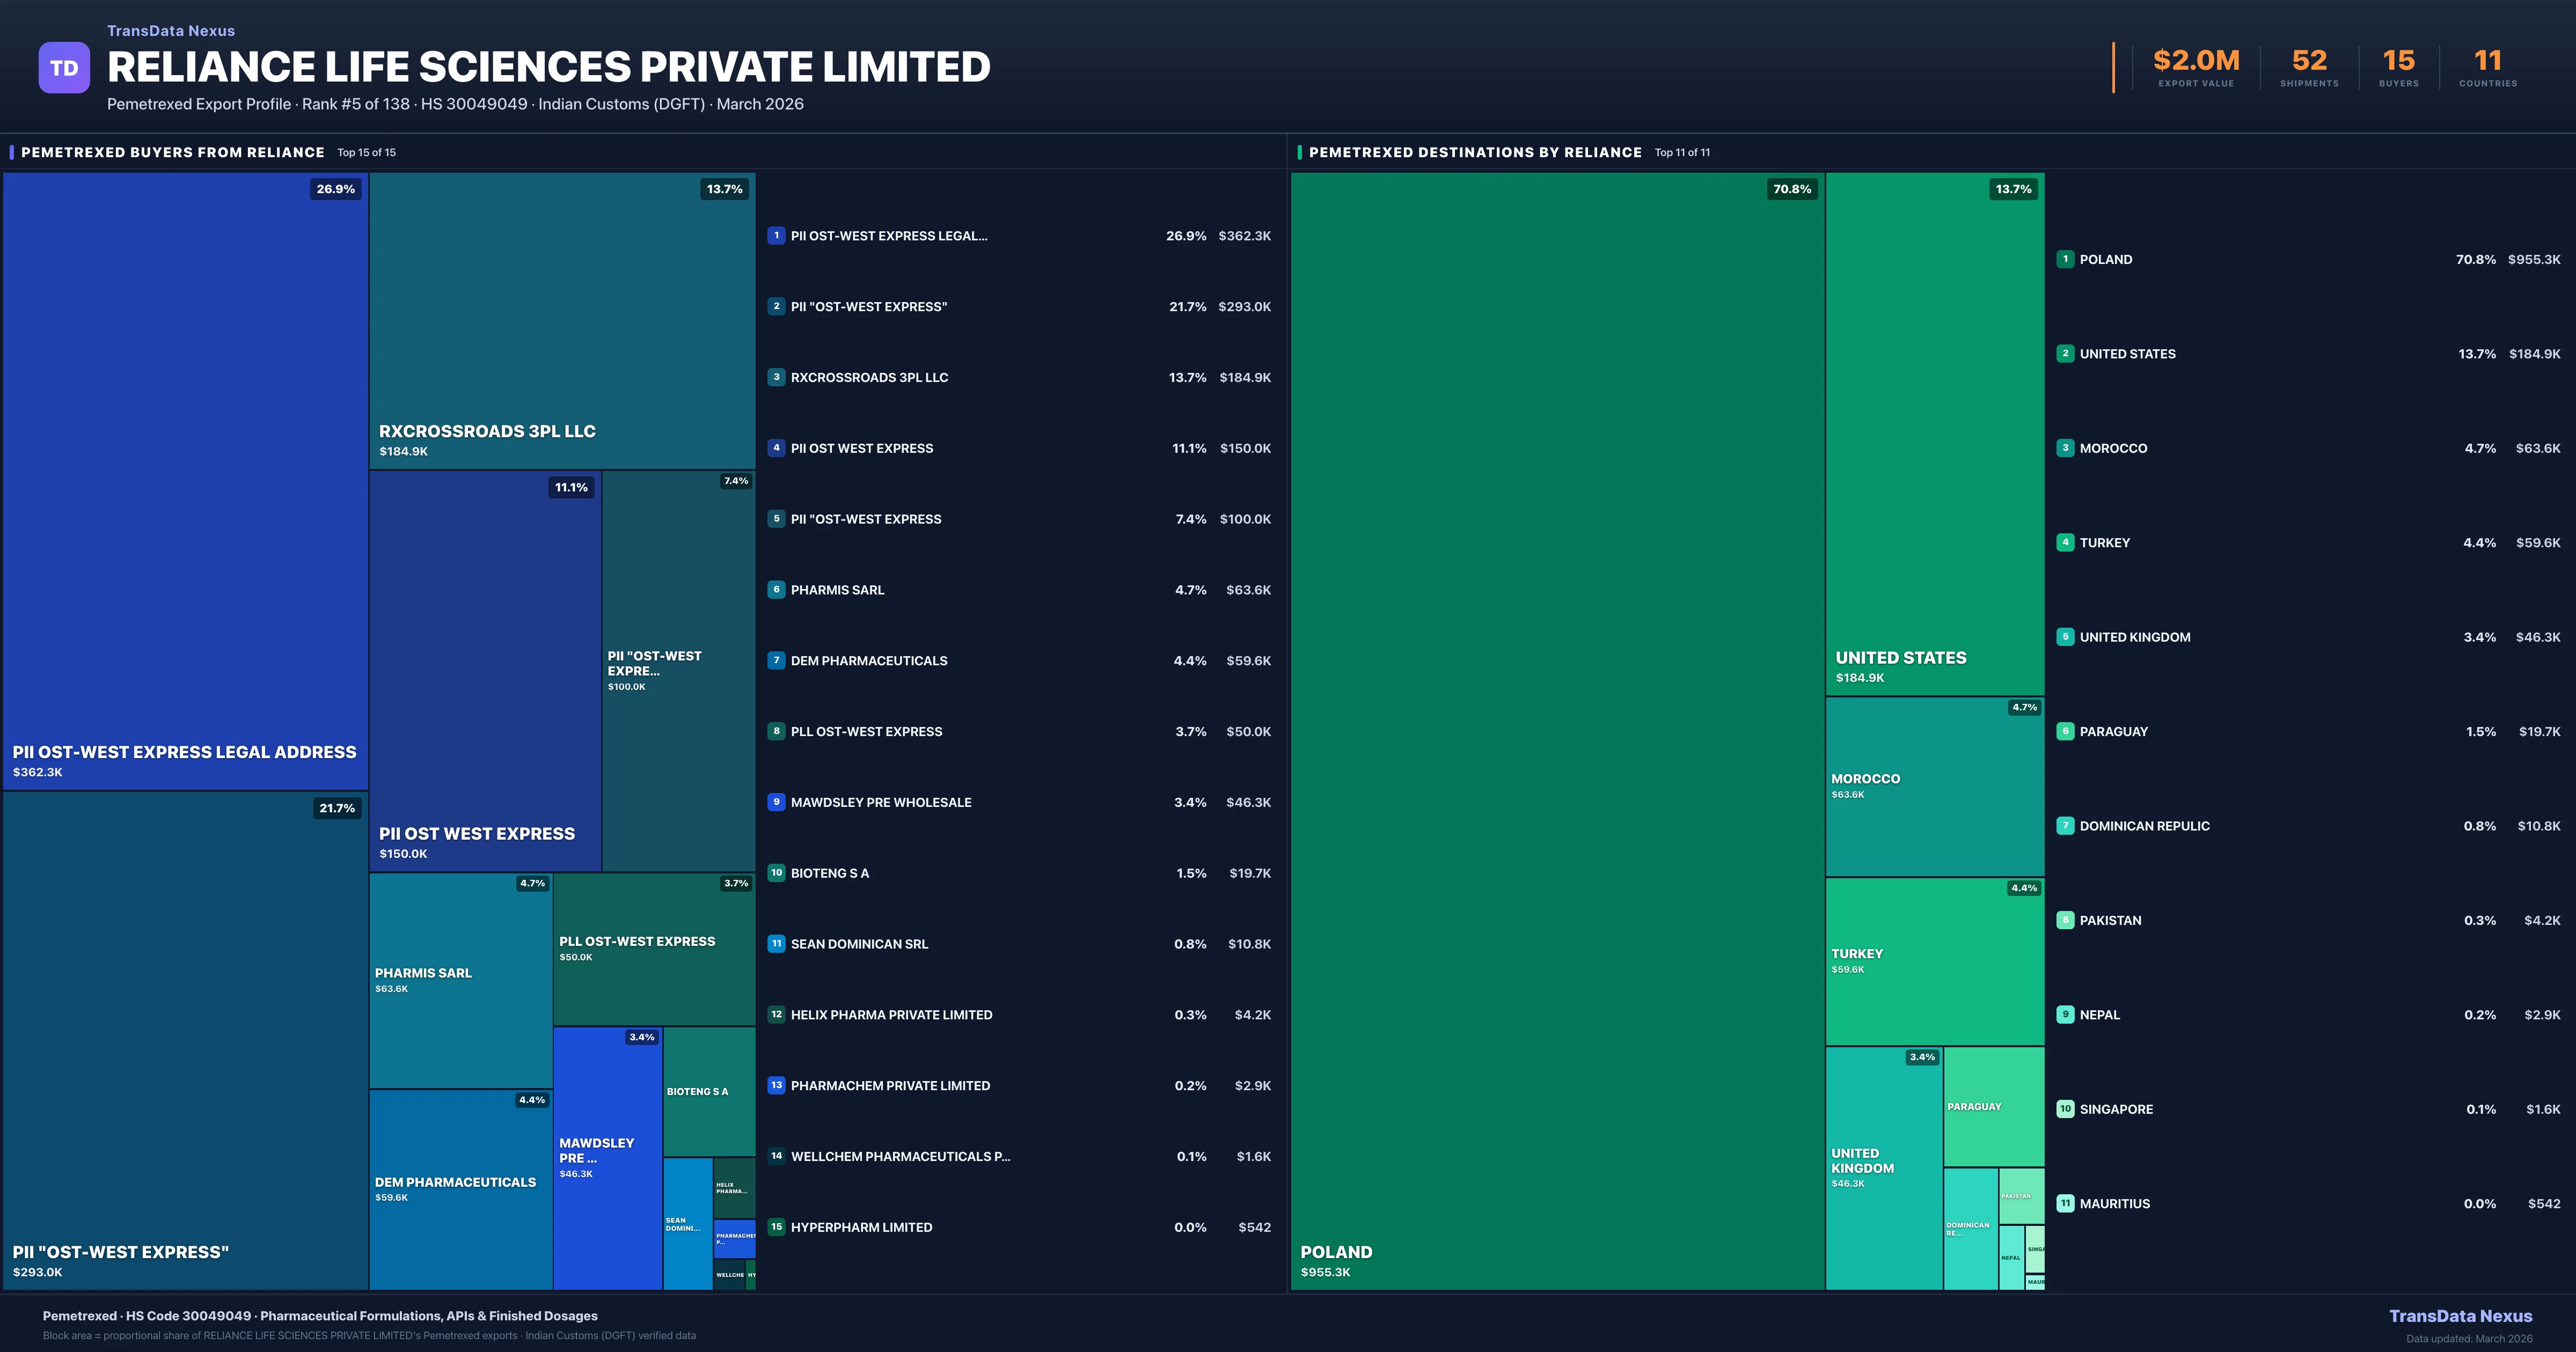This screenshot has height=1352, width=2576.
Task: Select the POLAND treemap block
Action: point(1557,730)
